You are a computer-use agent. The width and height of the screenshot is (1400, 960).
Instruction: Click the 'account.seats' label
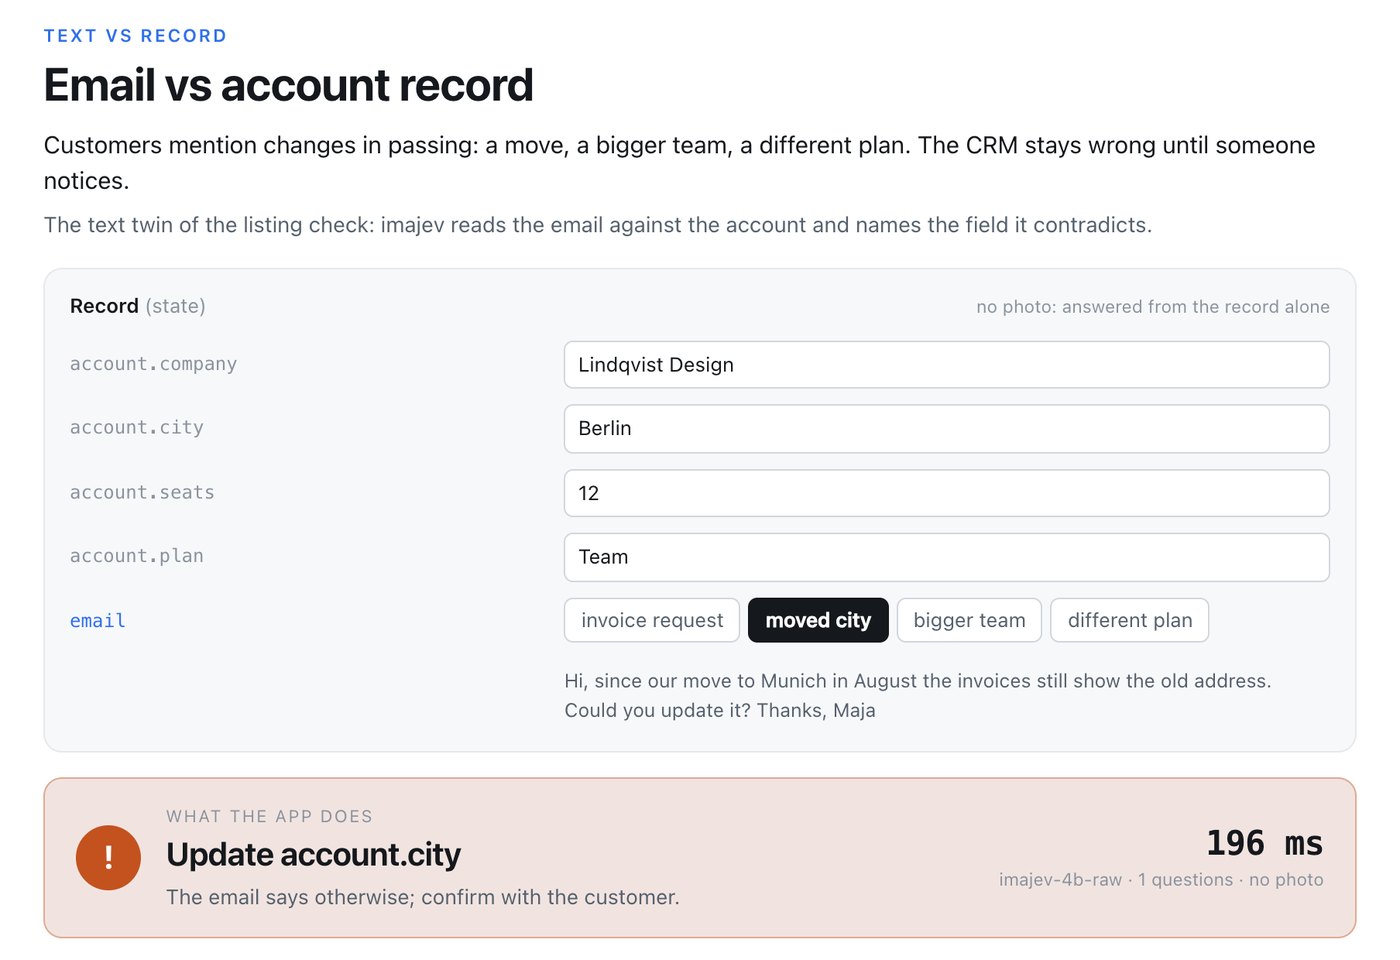(142, 492)
